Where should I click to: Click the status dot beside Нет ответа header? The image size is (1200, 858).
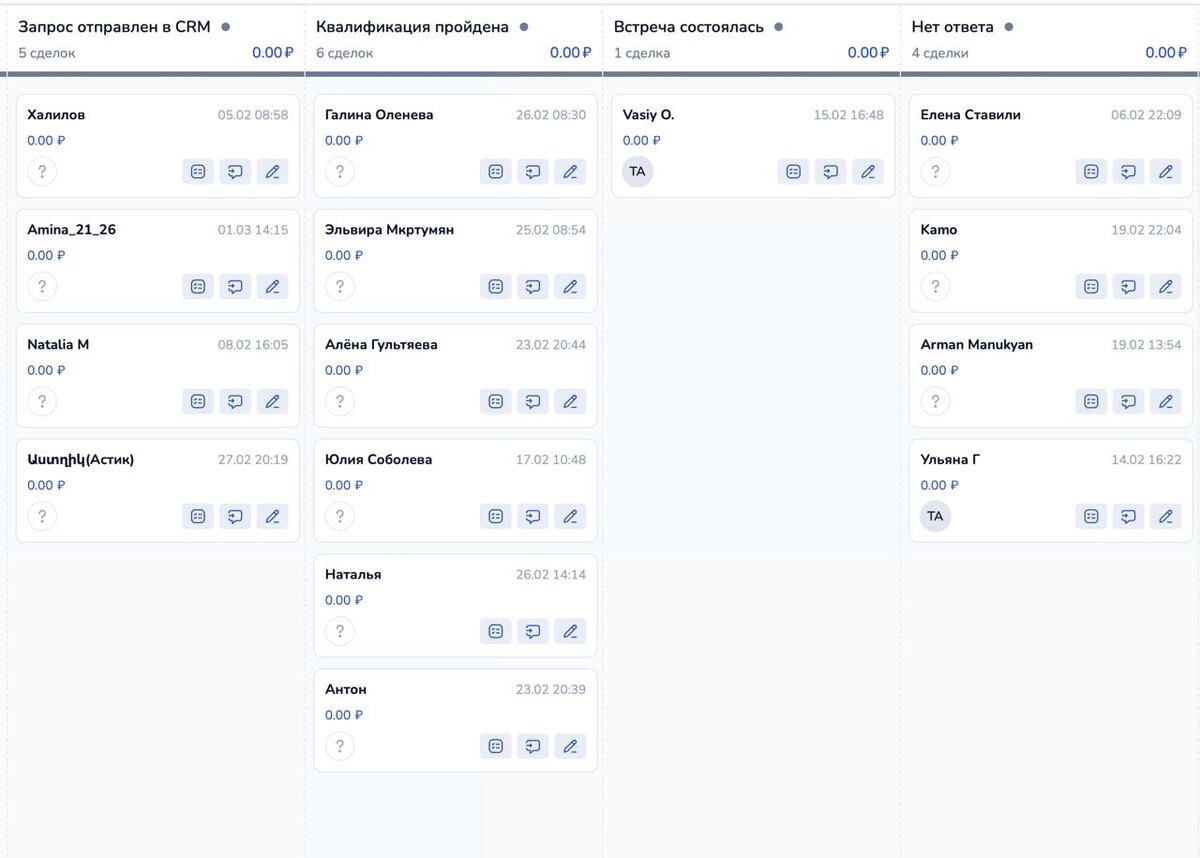click(1008, 27)
